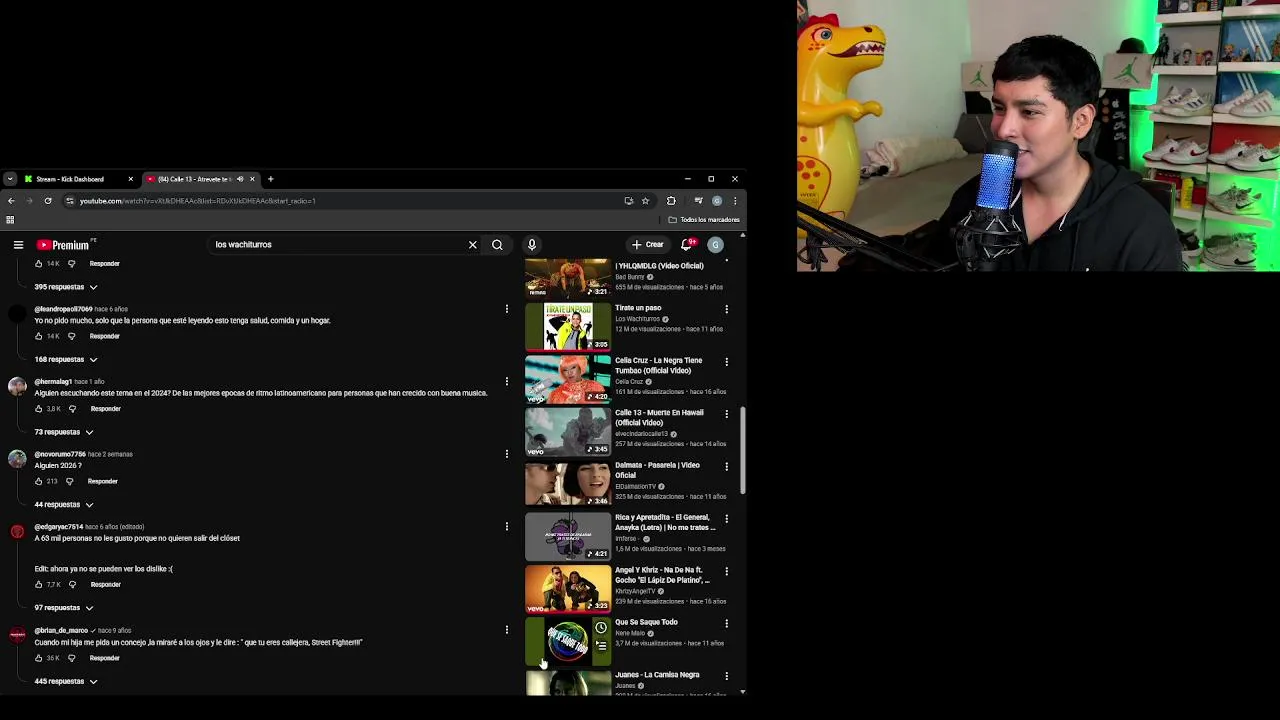This screenshot has height=720, width=1280.
Task: Expand the 97 respuestas thread
Action: click(x=64, y=608)
